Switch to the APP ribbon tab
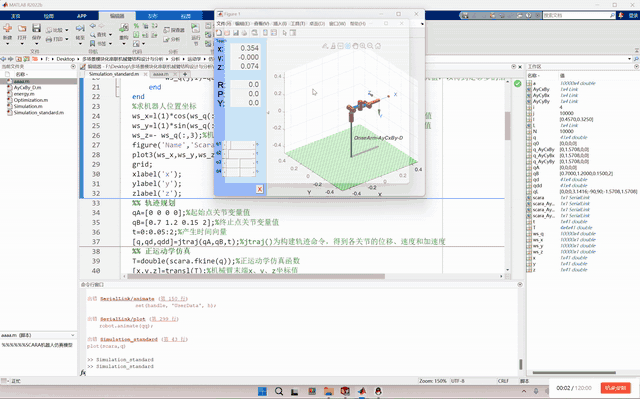Image resolution: width=640 pixels, height=399 pixels. point(82,16)
